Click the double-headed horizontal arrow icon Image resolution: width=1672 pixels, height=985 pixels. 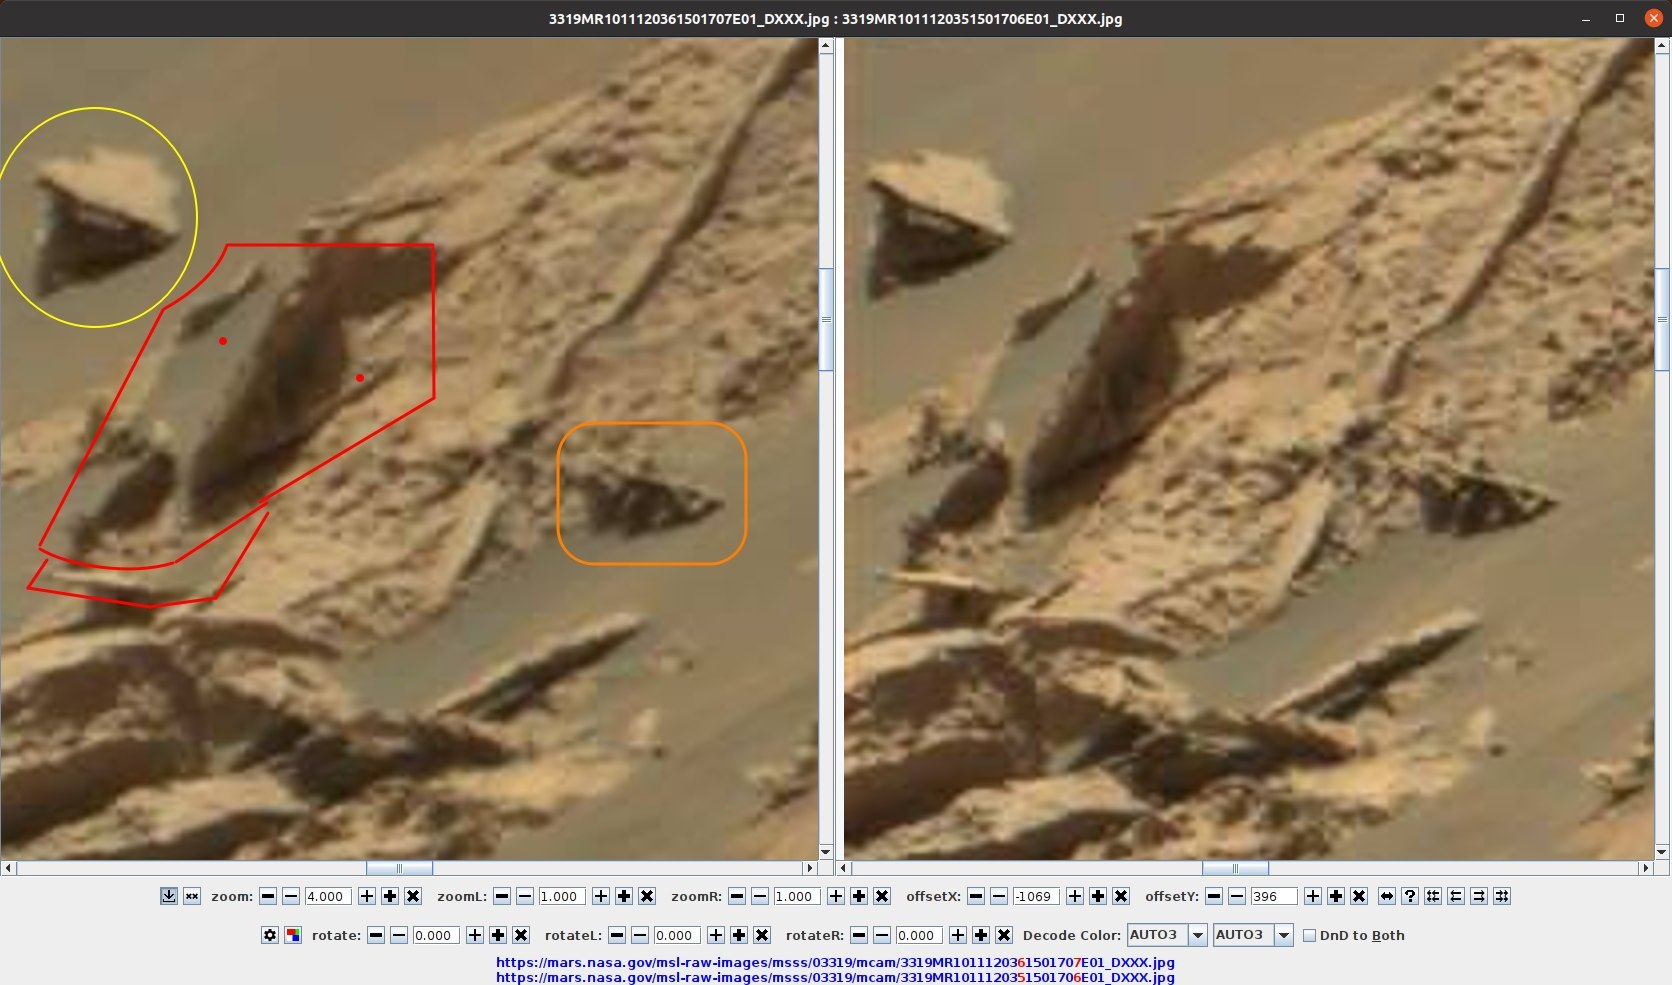point(1387,896)
